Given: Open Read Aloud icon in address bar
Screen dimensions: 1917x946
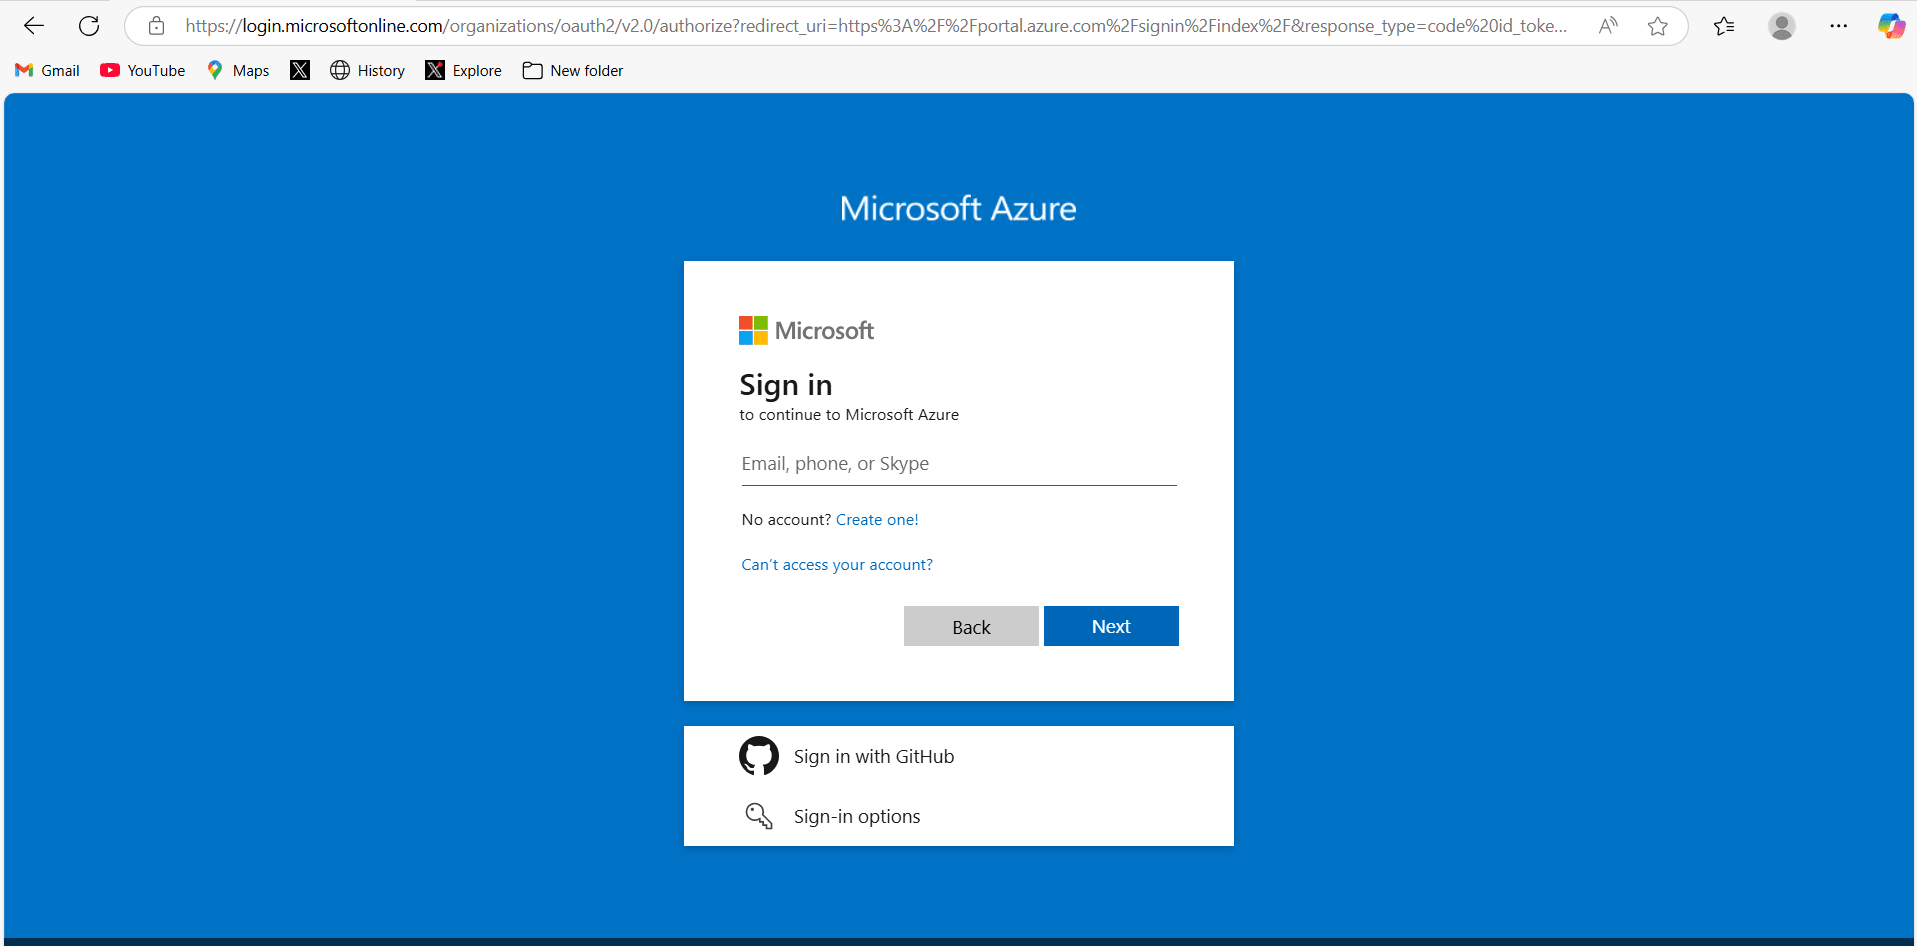Looking at the screenshot, I should 1608,26.
